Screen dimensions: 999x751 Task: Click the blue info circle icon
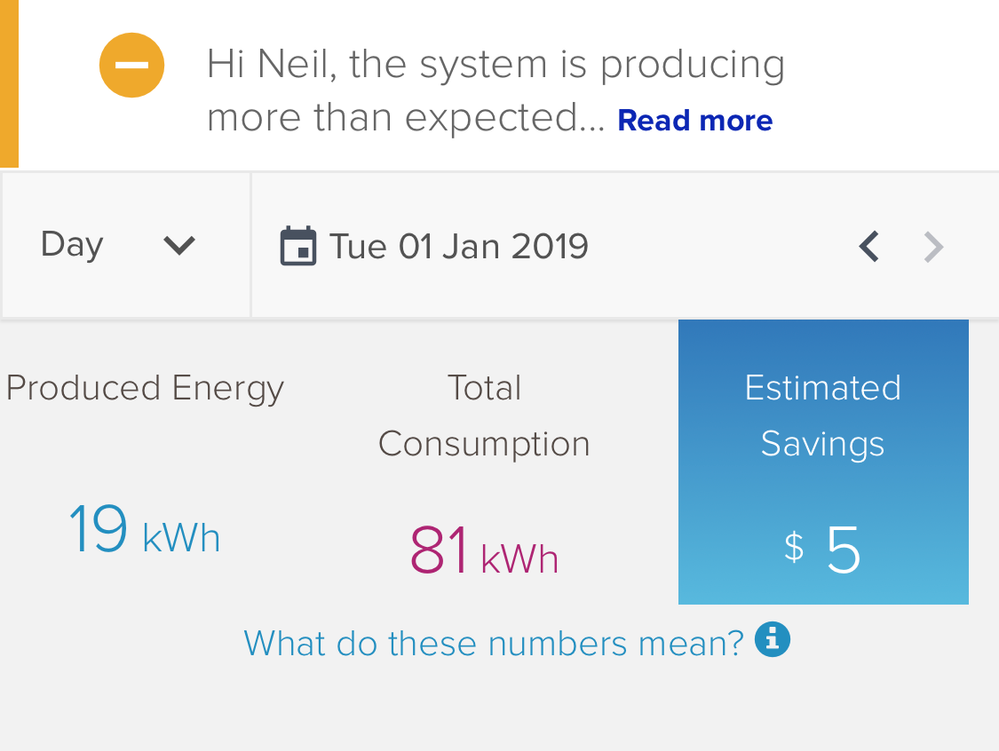[772, 638]
